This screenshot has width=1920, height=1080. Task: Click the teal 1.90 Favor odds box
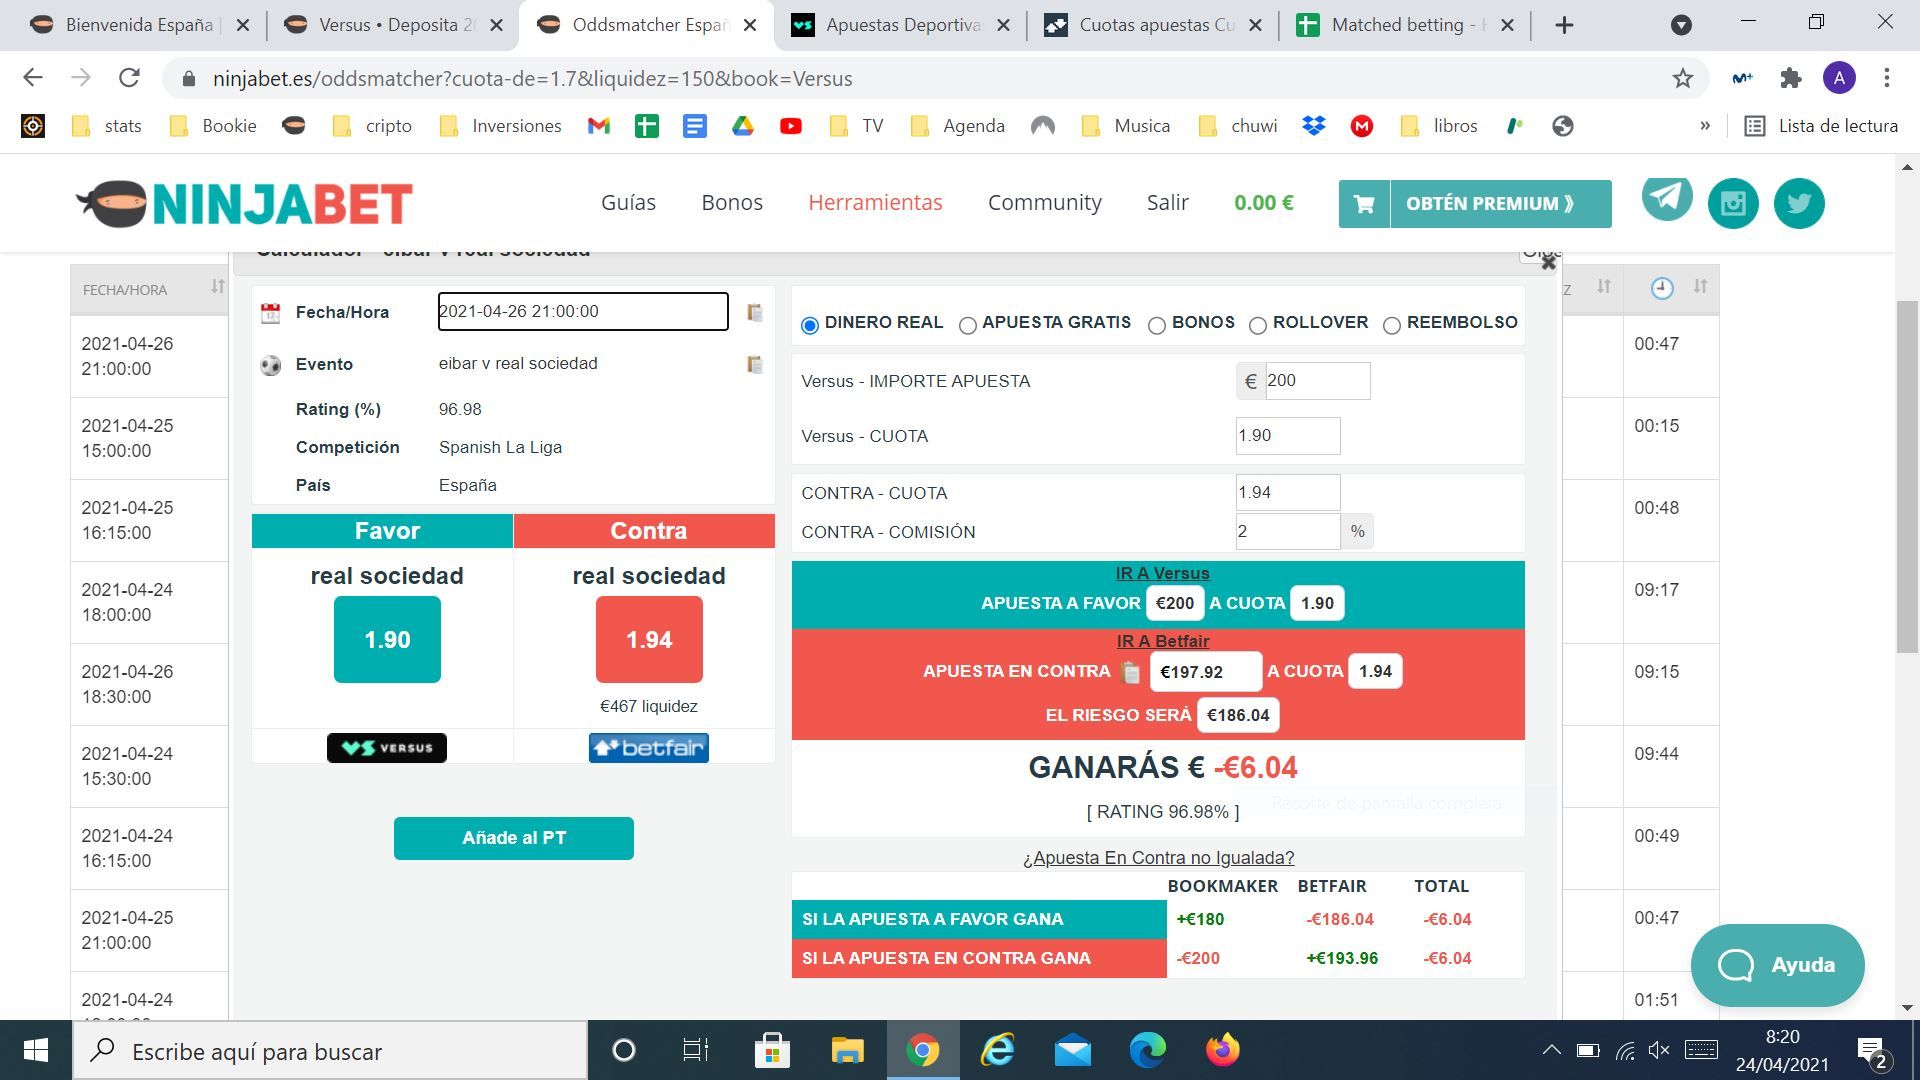[387, 640]
